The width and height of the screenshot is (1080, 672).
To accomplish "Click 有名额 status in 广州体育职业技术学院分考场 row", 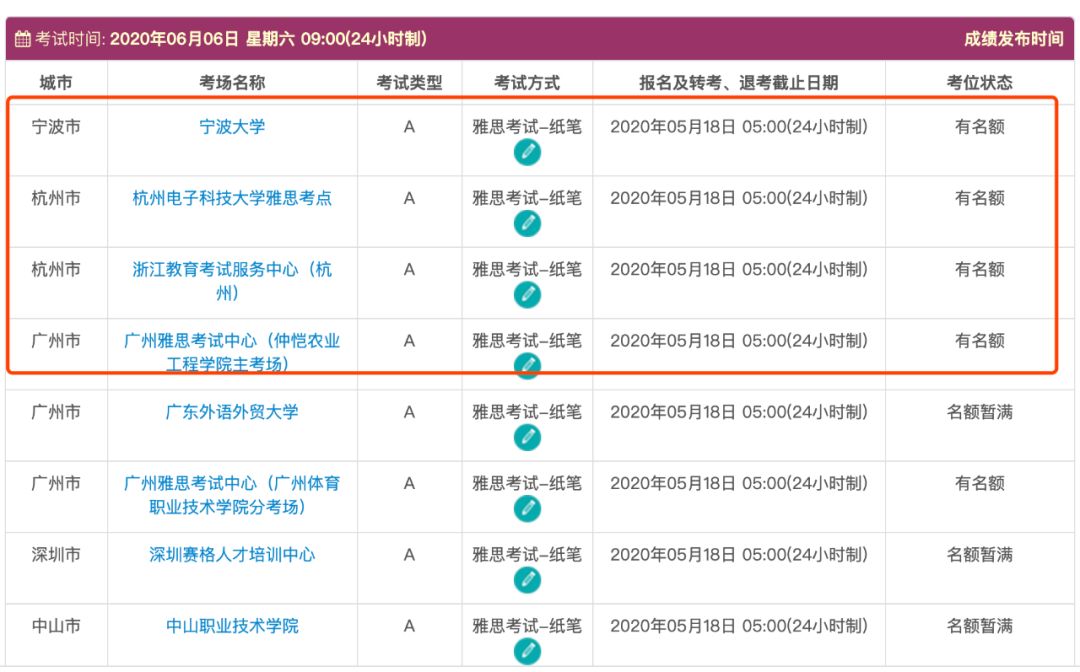I will click(979, 483).
